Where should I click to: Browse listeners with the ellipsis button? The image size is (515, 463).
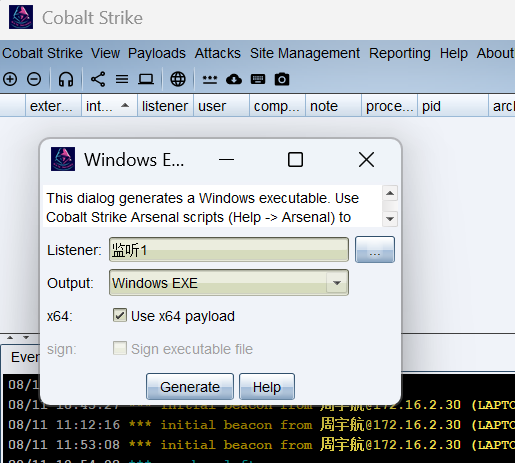pyautogui.click(x=375, y=250)
